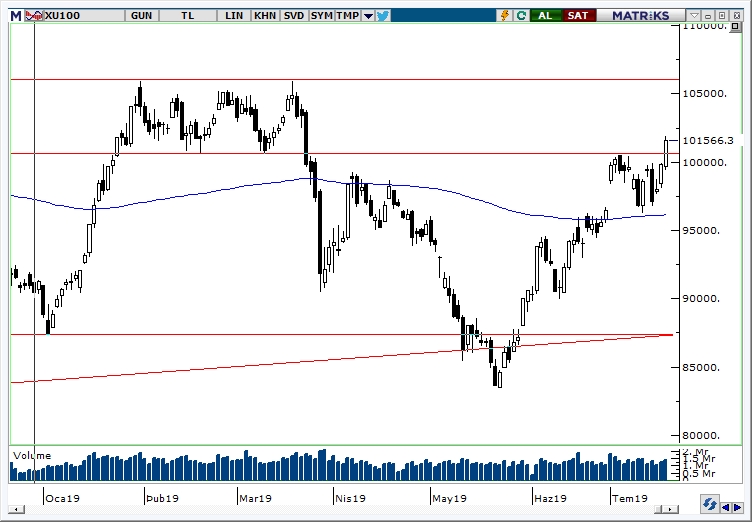Open the GUN period selector
Image resolution: width=752 pixels, height=522 pixels.
[141, 15]
